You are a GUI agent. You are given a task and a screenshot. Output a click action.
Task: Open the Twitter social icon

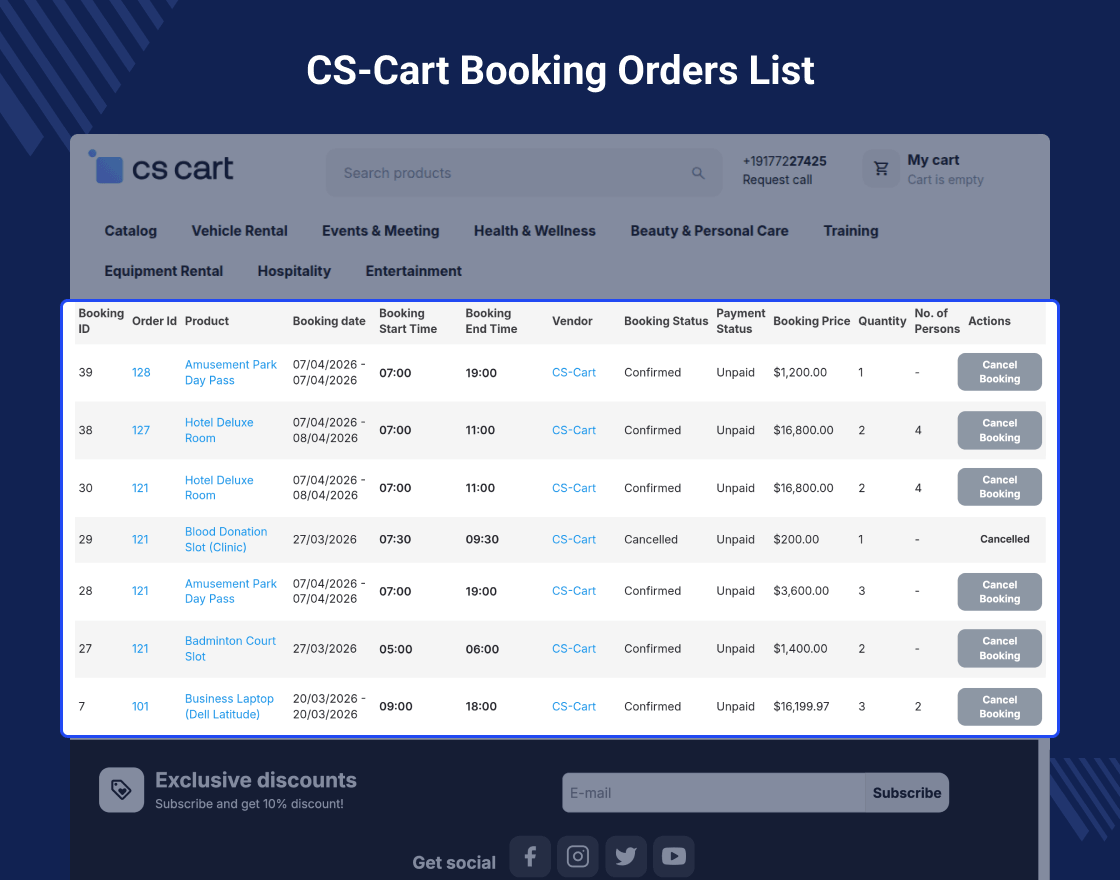626,856
